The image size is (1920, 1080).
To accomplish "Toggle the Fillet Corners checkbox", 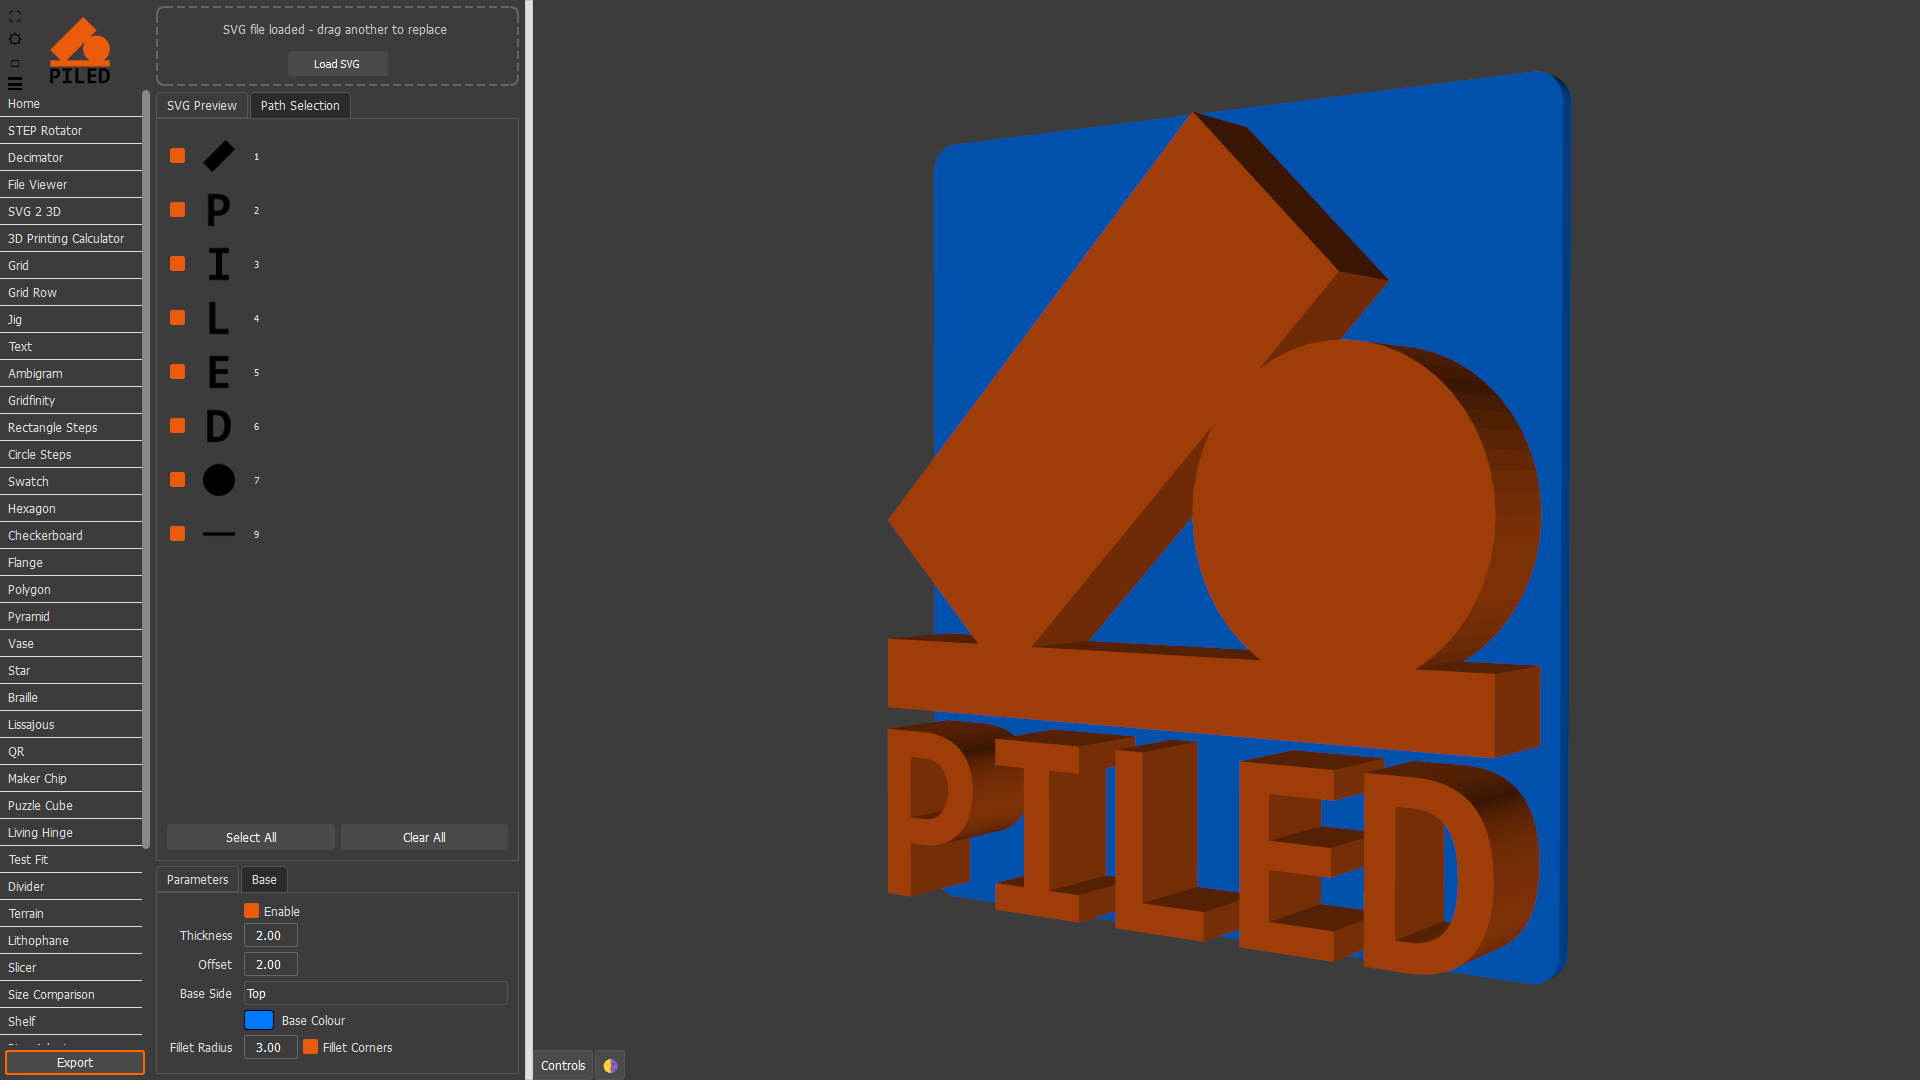I will click(x=311, y=1047).
